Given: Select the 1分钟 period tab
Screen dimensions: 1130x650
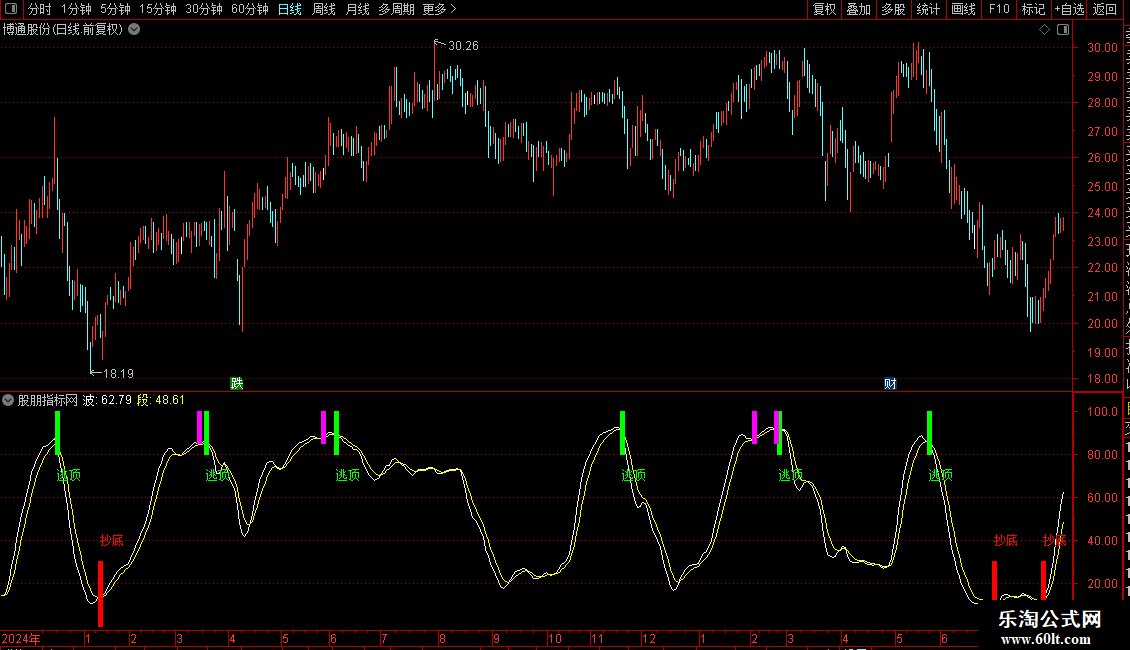Looking at the screenshot, I should 76,9.
